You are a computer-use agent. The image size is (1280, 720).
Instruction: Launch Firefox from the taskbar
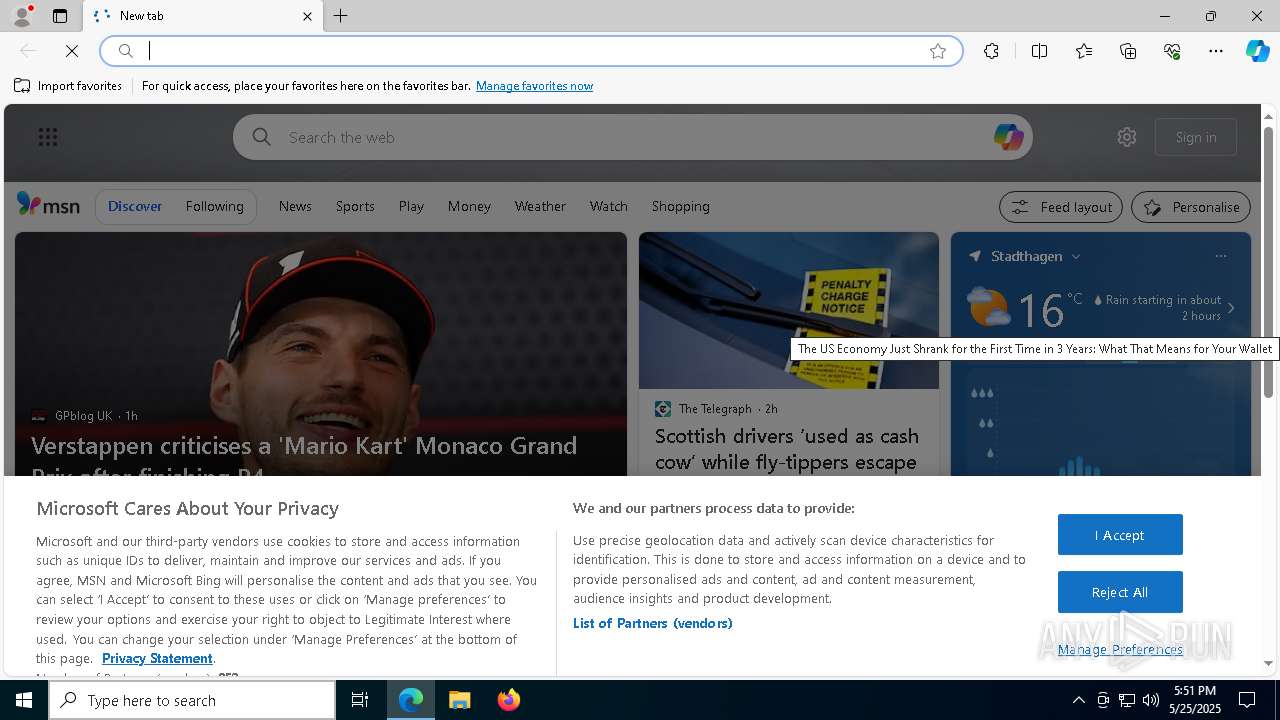(508, 700)
